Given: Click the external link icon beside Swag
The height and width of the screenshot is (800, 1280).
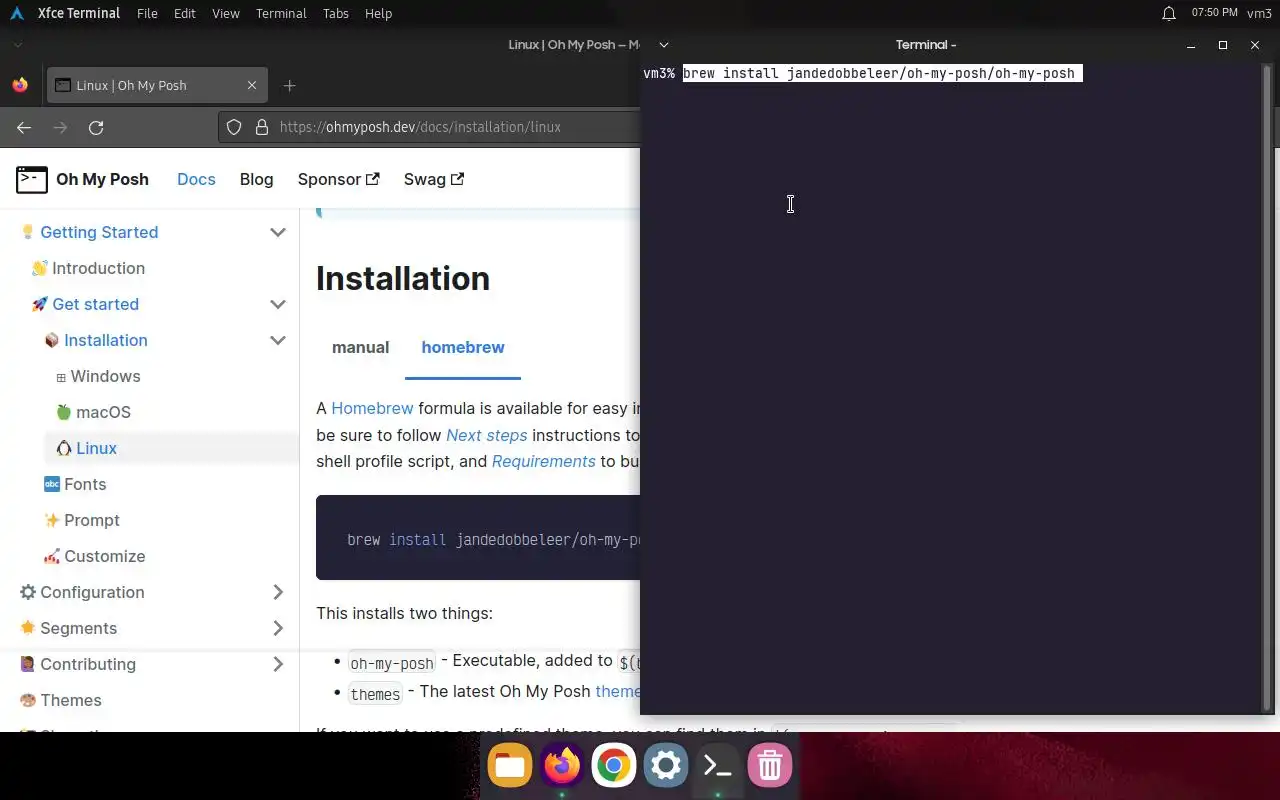Looking at the screenshot, I should [458, 179].
